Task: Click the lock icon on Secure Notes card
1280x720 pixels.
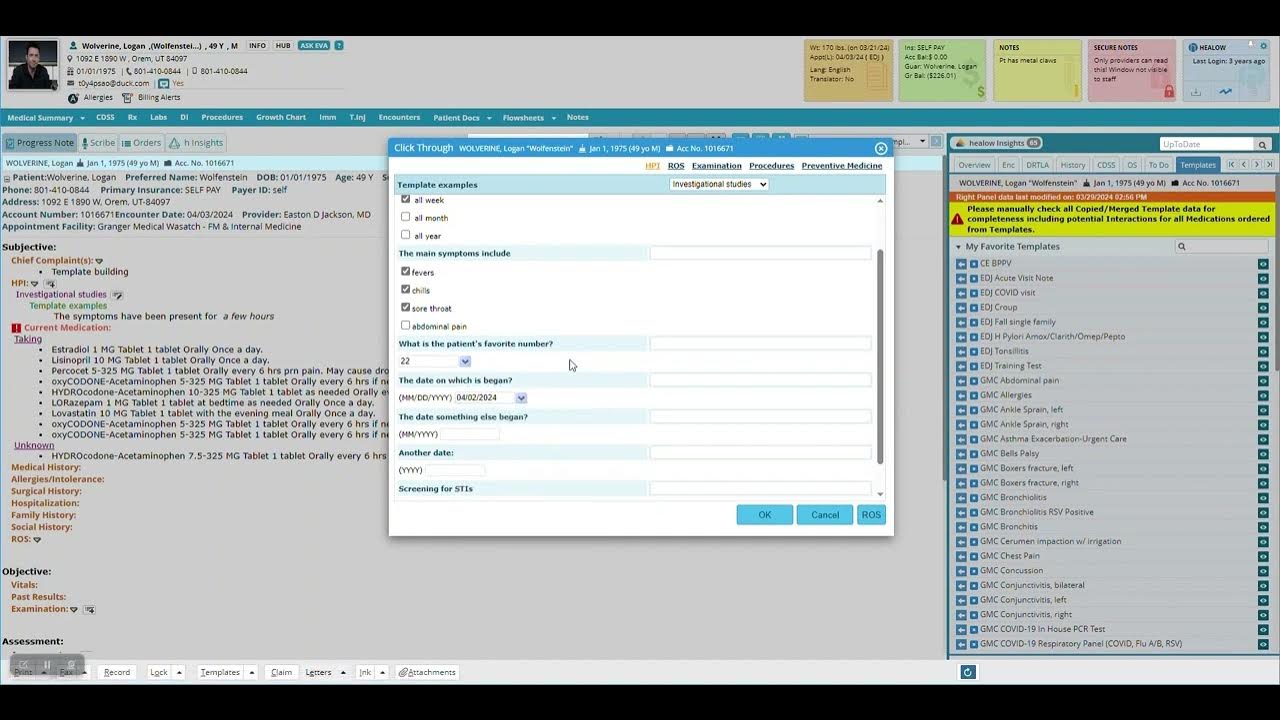Action: 1168,92
